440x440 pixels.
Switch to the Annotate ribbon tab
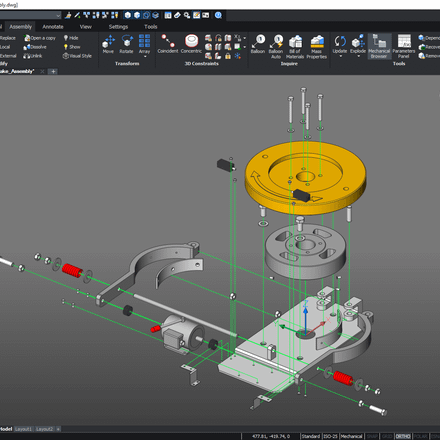pyautogui.click(x=53, y=27)
